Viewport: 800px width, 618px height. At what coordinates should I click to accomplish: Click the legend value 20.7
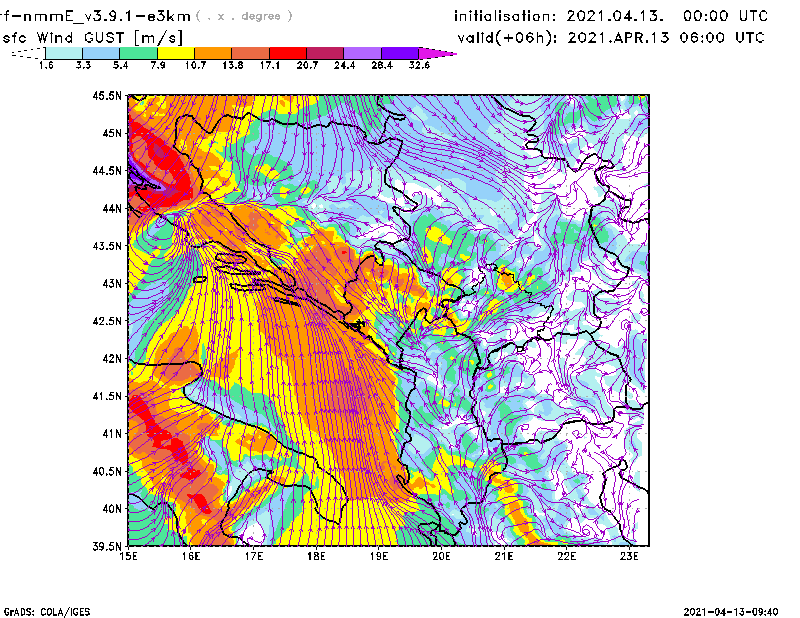(x=307, y=65)
